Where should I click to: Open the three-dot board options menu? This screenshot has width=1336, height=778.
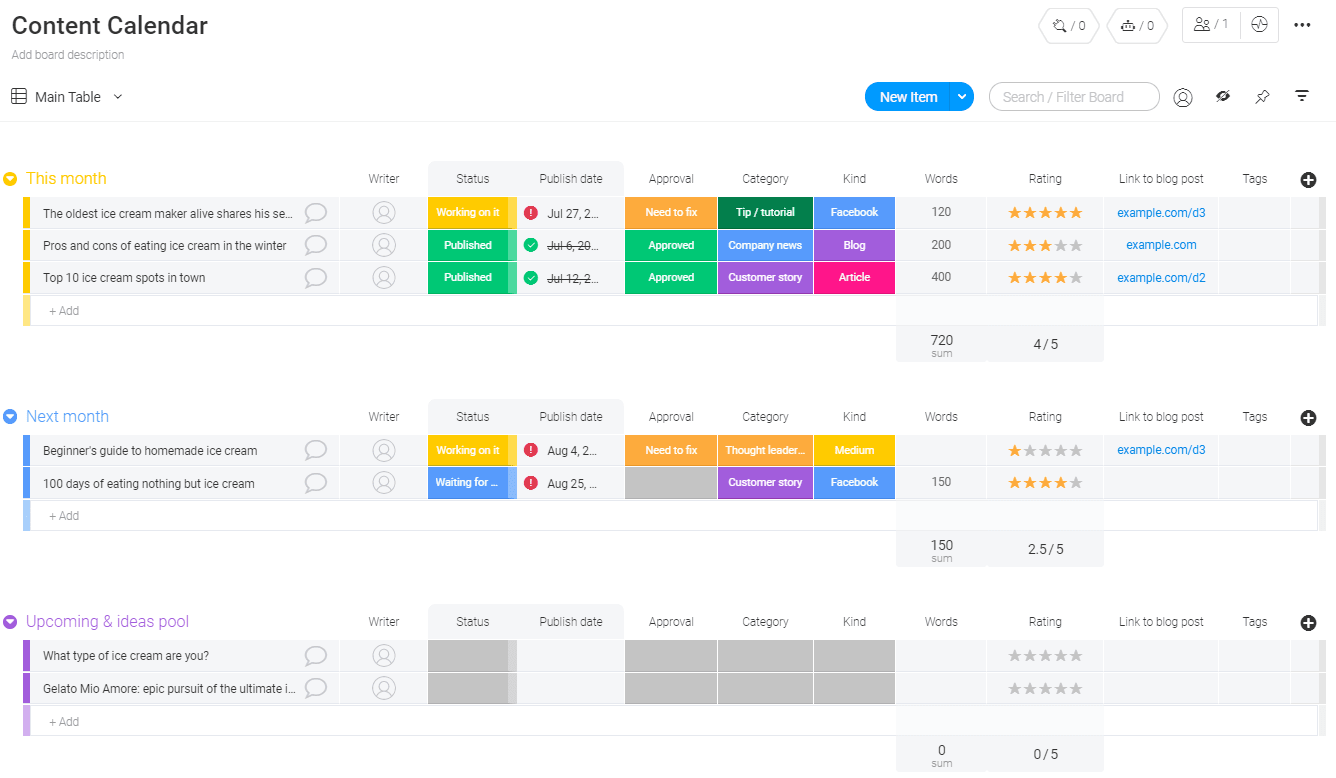(x=1302, y=25)
